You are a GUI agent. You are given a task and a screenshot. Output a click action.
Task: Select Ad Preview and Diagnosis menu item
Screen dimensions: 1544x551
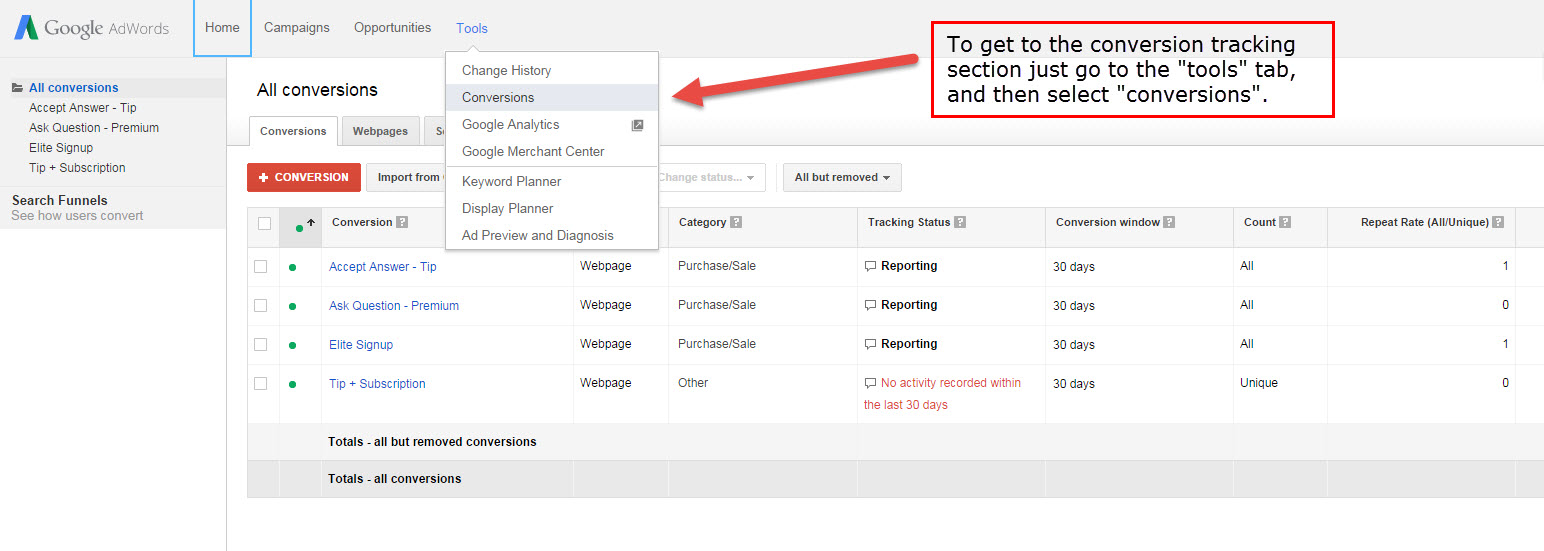coord(552,236)
